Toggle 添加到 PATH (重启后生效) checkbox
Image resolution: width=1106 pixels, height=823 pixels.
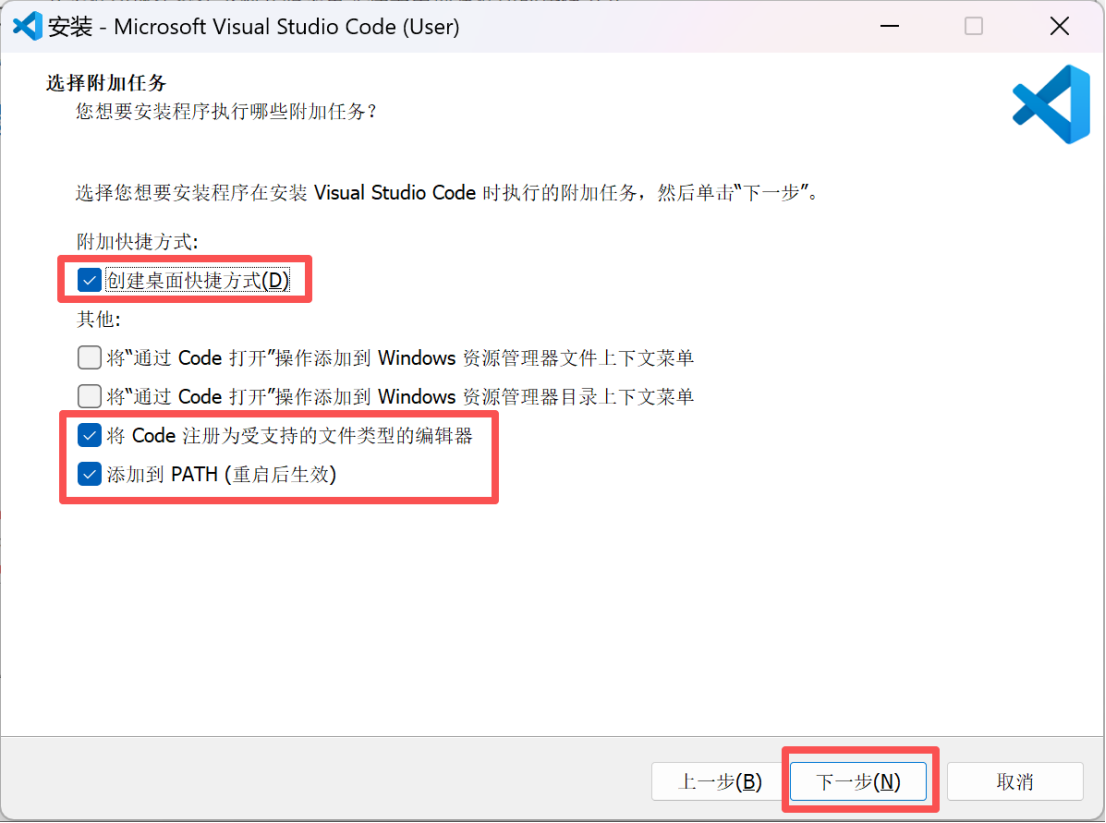coord(89,474)
